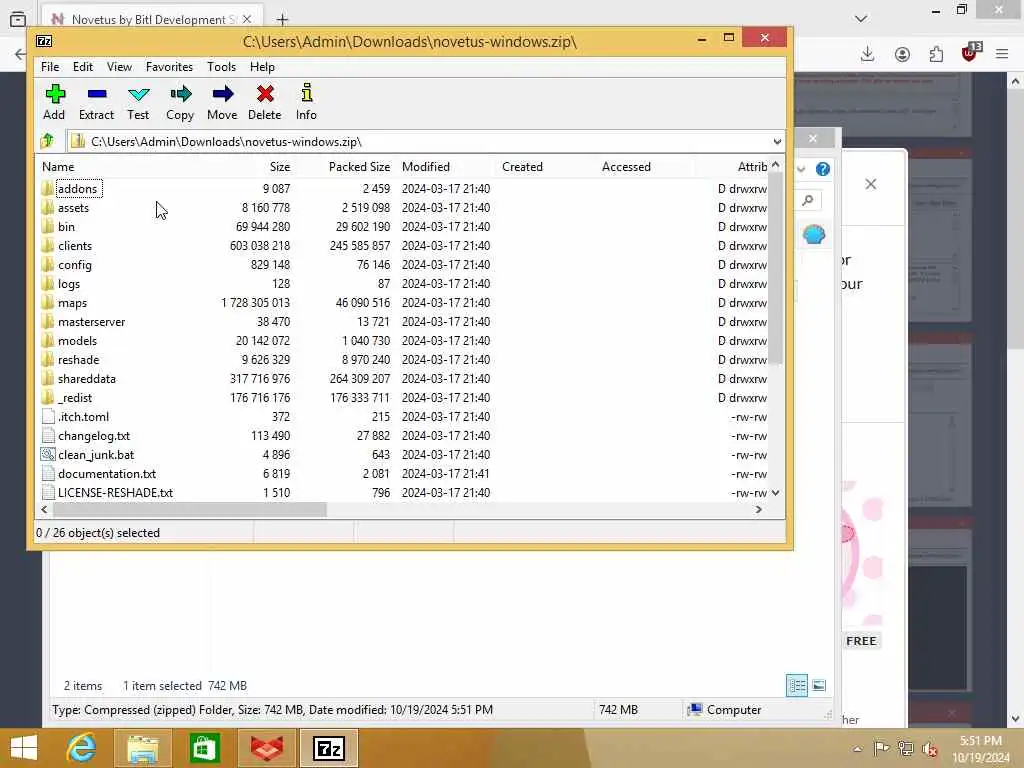Click the Test archive toolbar button

(x=138, y=102)
